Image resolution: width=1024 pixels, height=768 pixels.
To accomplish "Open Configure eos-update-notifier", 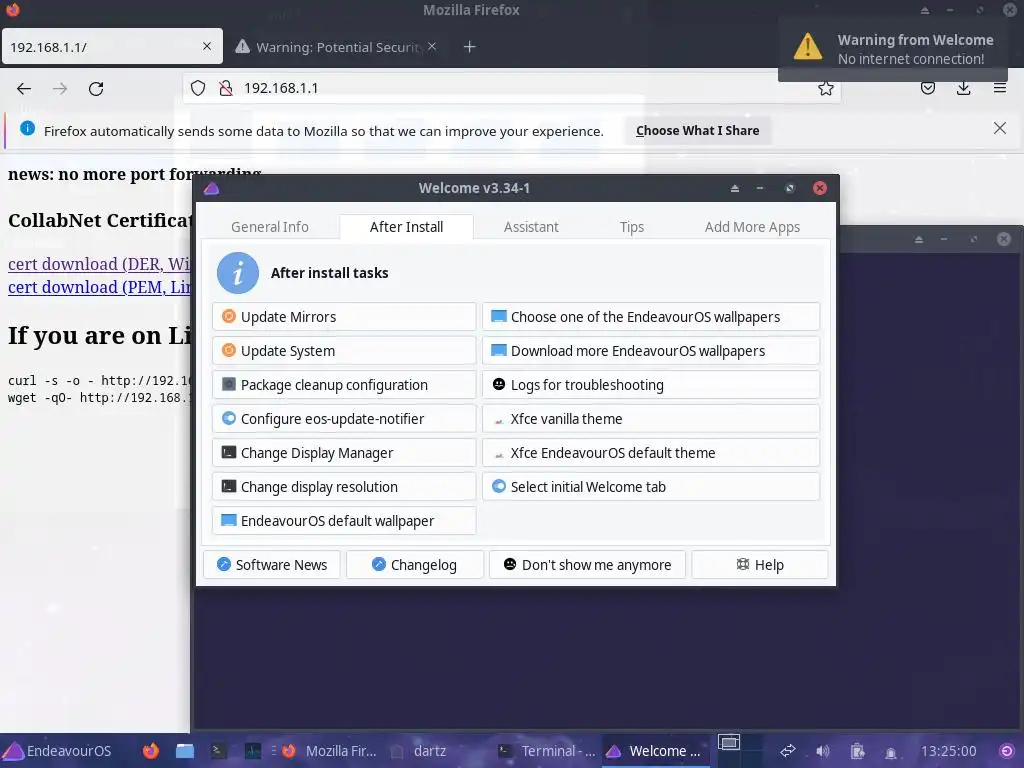I will (344, 419).
